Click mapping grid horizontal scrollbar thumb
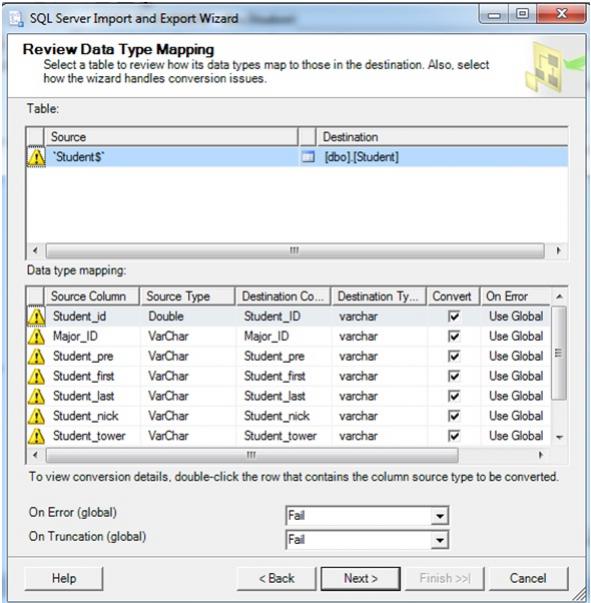This screenshot has width=591, height=603. click(x=252, y=455)
